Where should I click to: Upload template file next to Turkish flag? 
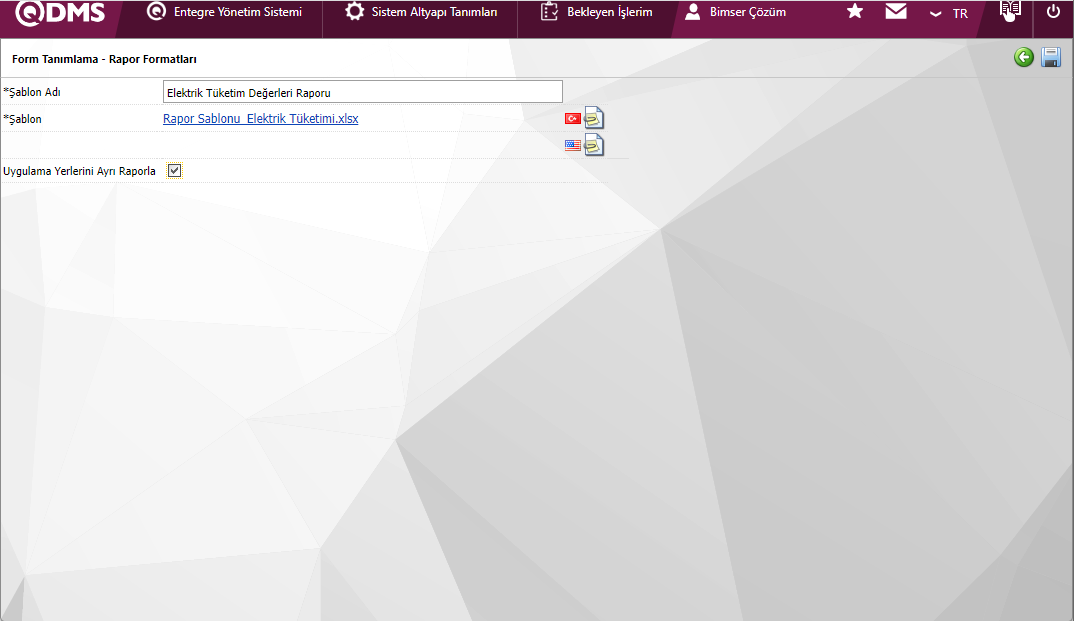[x=594, y=118]
